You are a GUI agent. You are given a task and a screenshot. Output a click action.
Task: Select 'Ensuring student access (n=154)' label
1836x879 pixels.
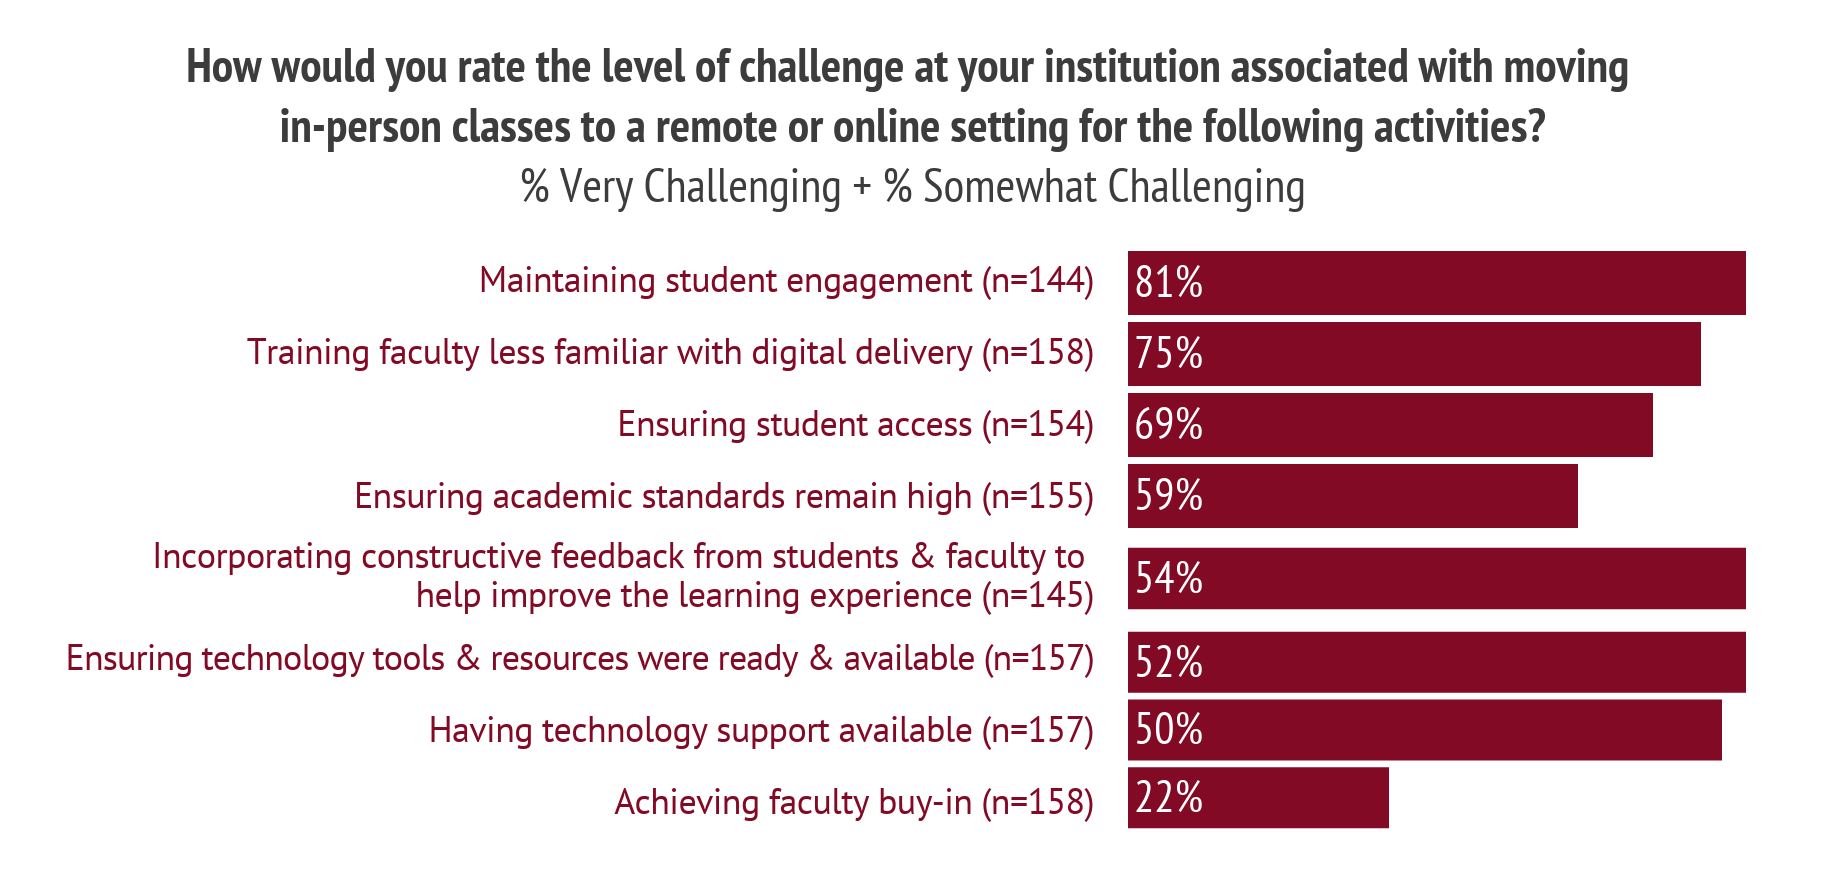[x=856, y=425]
